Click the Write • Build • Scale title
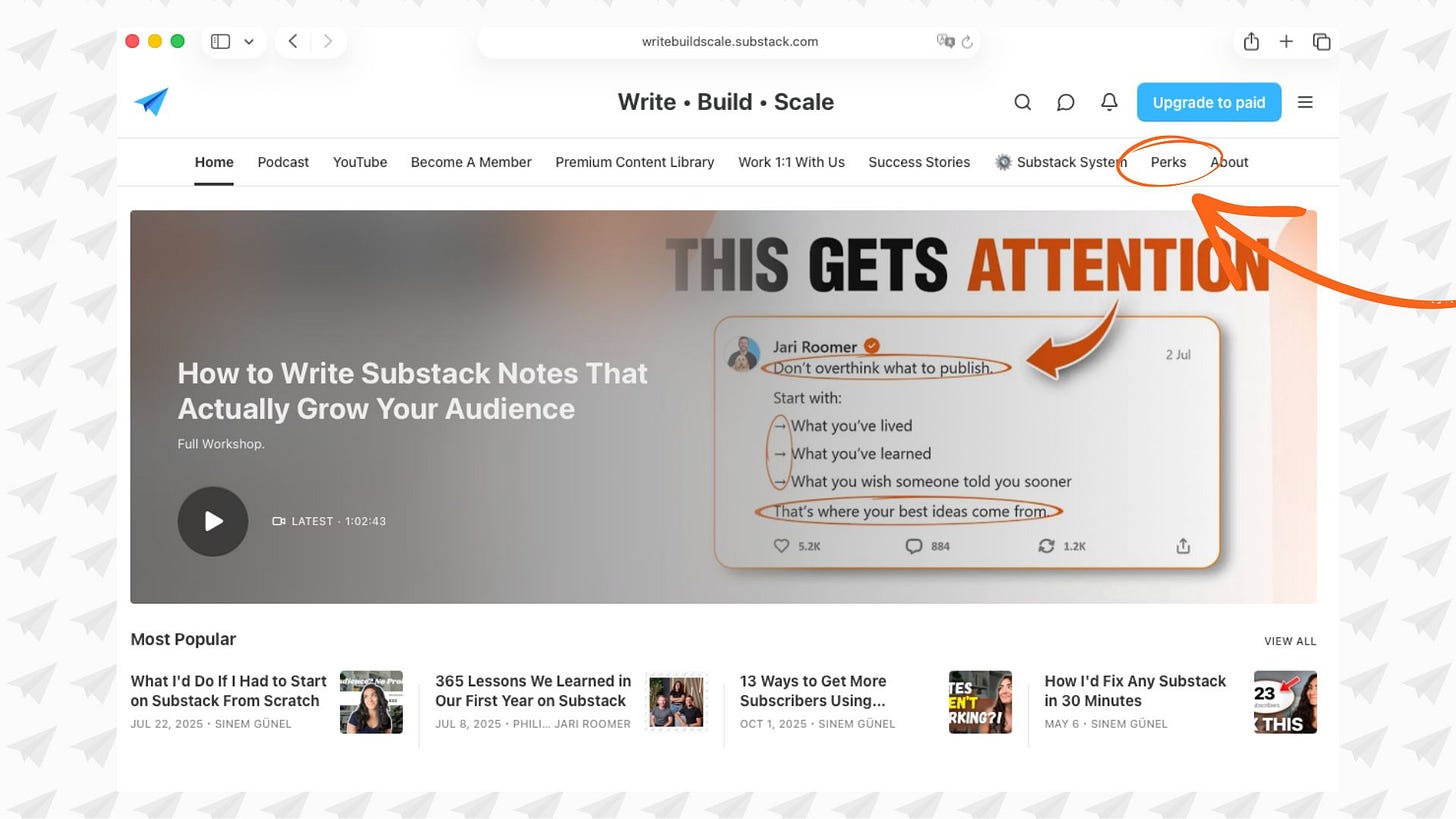Image resolution: width=1456 pixels, height=819 pixels. (726, 102)
